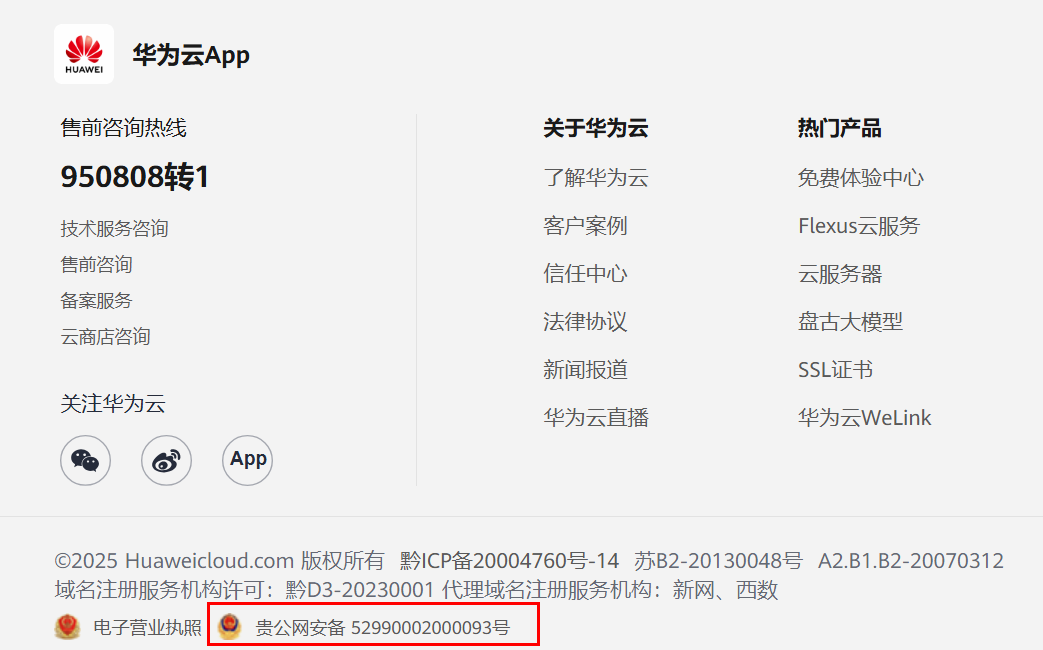
Task: Click A2.B1.B2-20070312 license text
Action: click(910, 560)
